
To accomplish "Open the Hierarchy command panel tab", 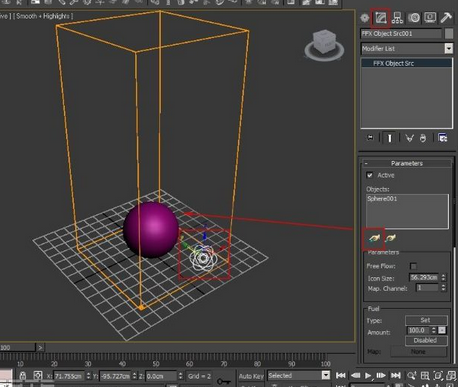I will (x=397, y=18).
